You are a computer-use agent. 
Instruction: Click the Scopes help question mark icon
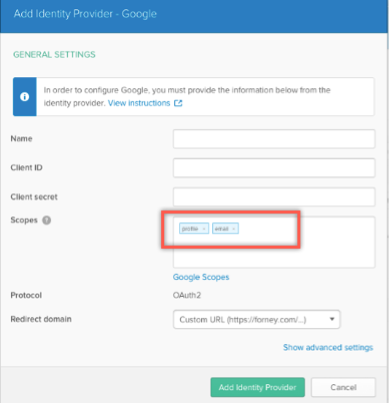[47, 220]
